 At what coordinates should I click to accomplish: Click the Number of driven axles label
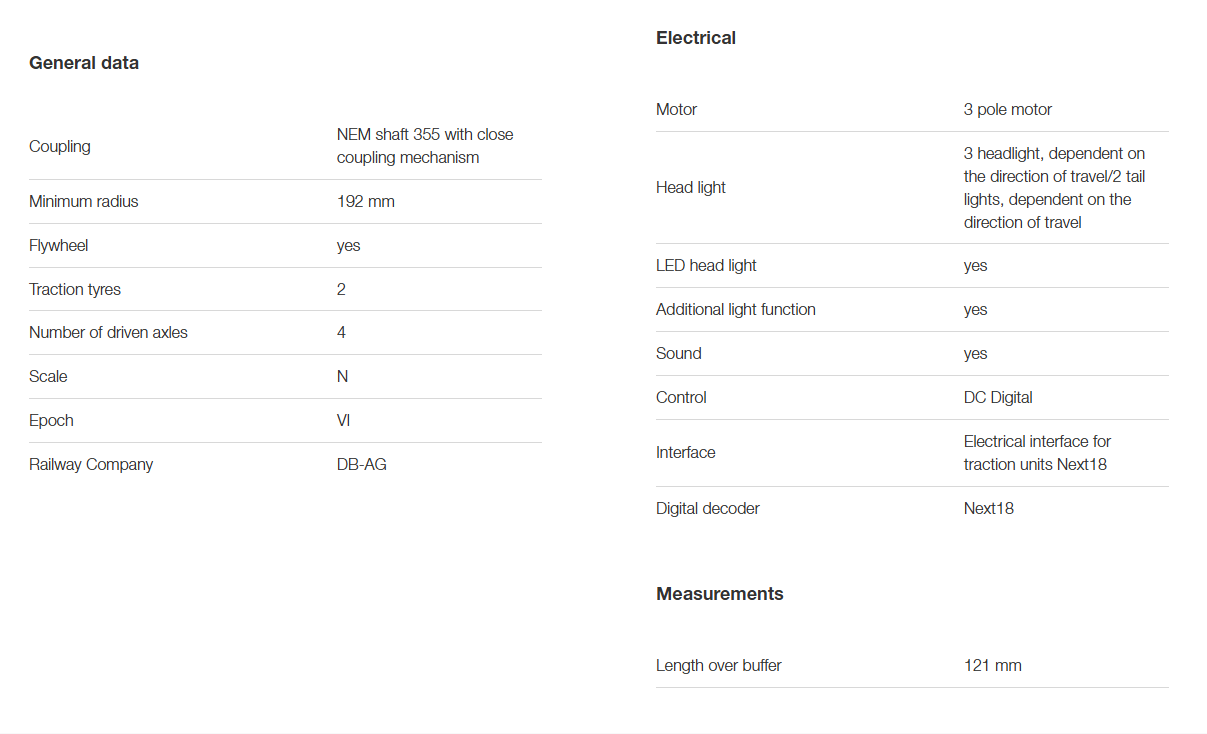click(x=108, y=333)
